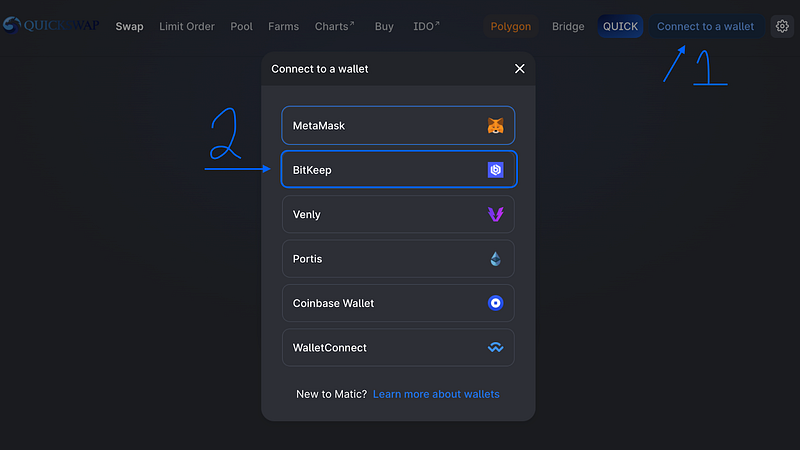Select the Buy menu item

[384, 27]
